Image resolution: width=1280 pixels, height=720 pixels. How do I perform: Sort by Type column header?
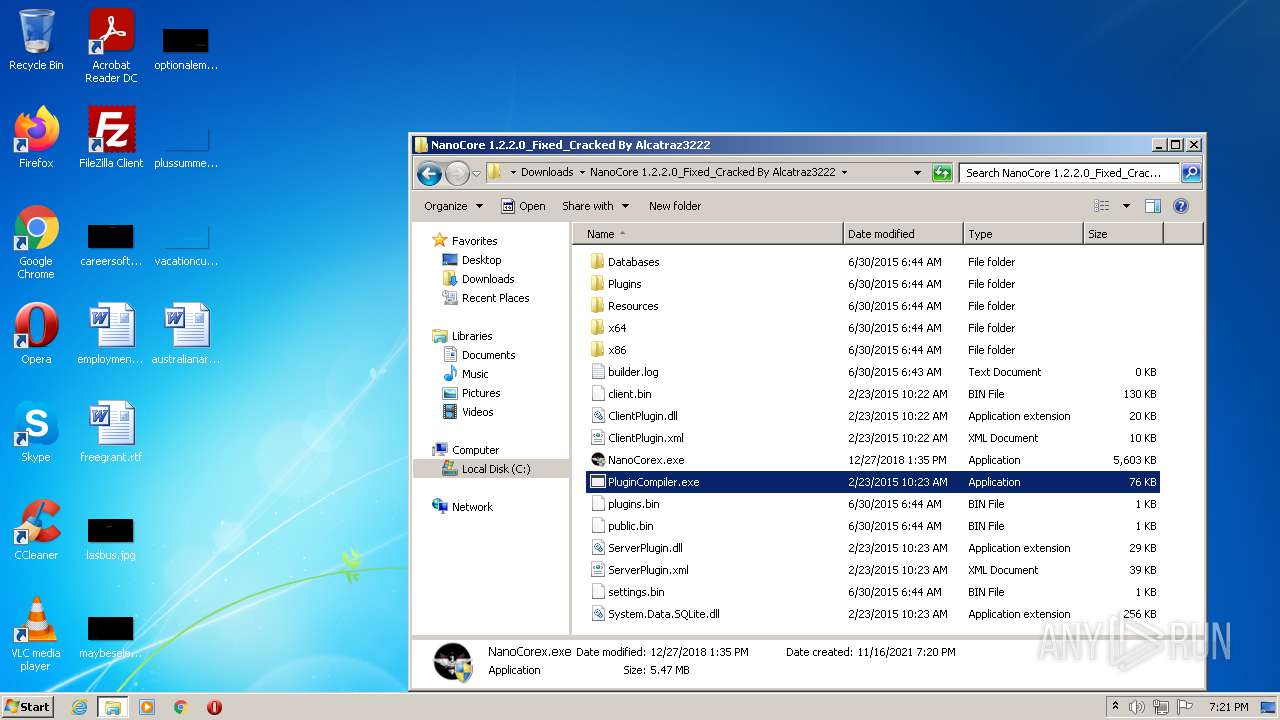coord(1024,234)
